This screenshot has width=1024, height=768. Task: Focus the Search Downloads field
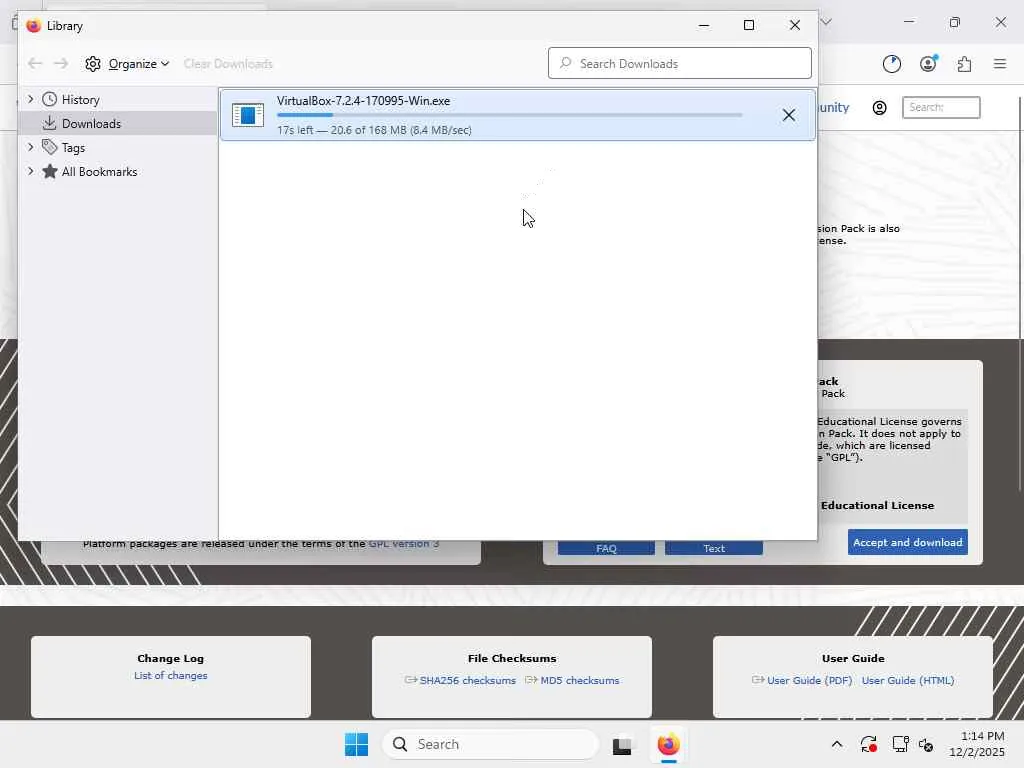point(680,63)
